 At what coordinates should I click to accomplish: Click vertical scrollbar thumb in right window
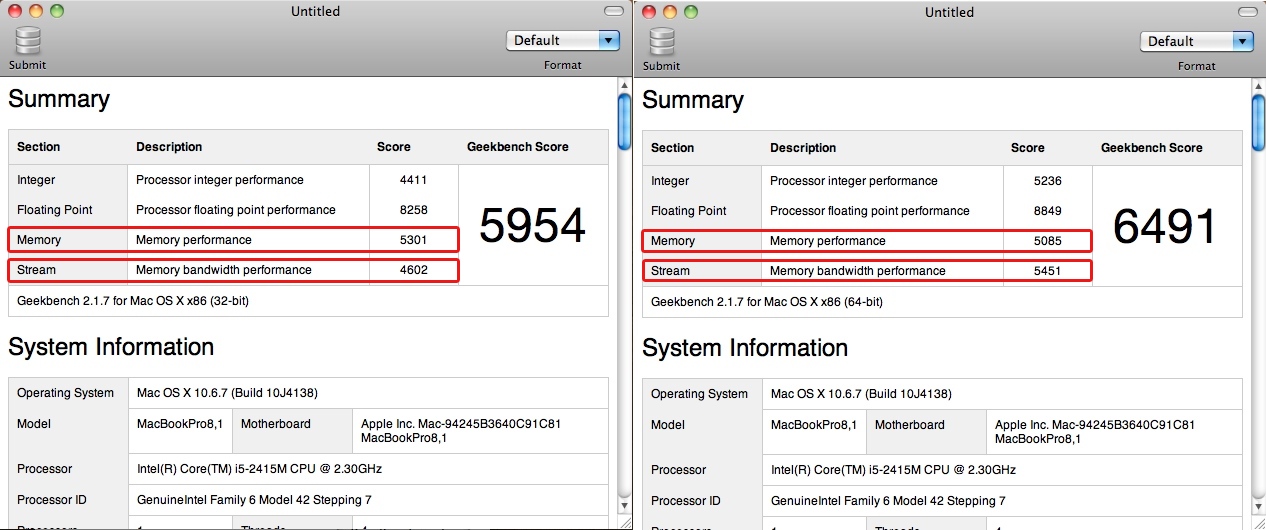click(x=1258, y=121)
